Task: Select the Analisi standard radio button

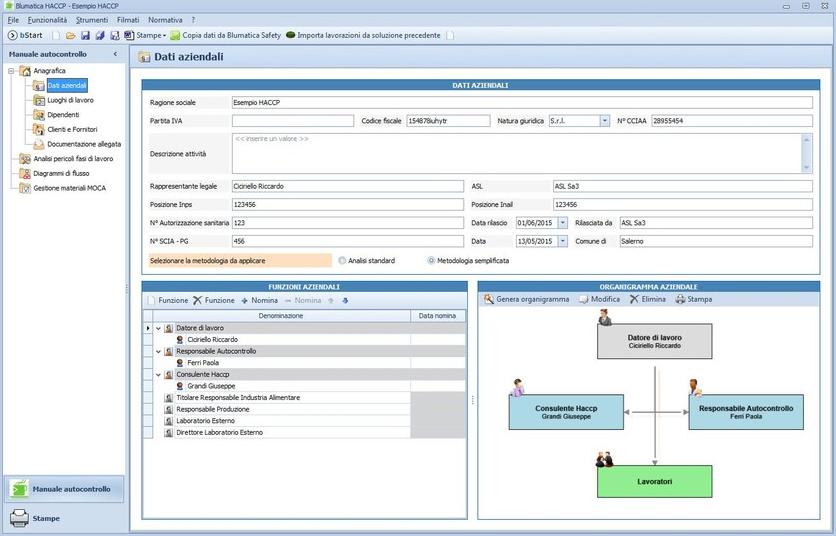Action: 343,261
